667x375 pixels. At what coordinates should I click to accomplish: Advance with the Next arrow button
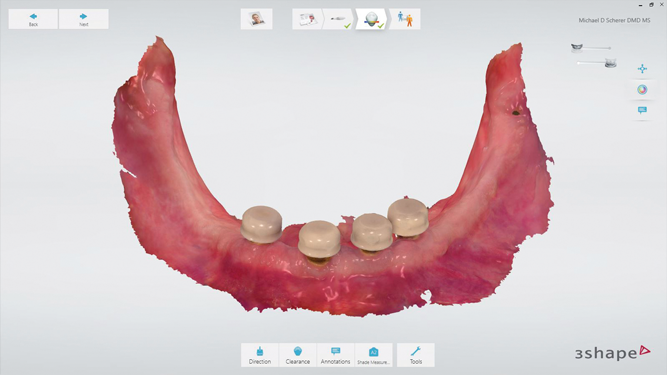83,19
